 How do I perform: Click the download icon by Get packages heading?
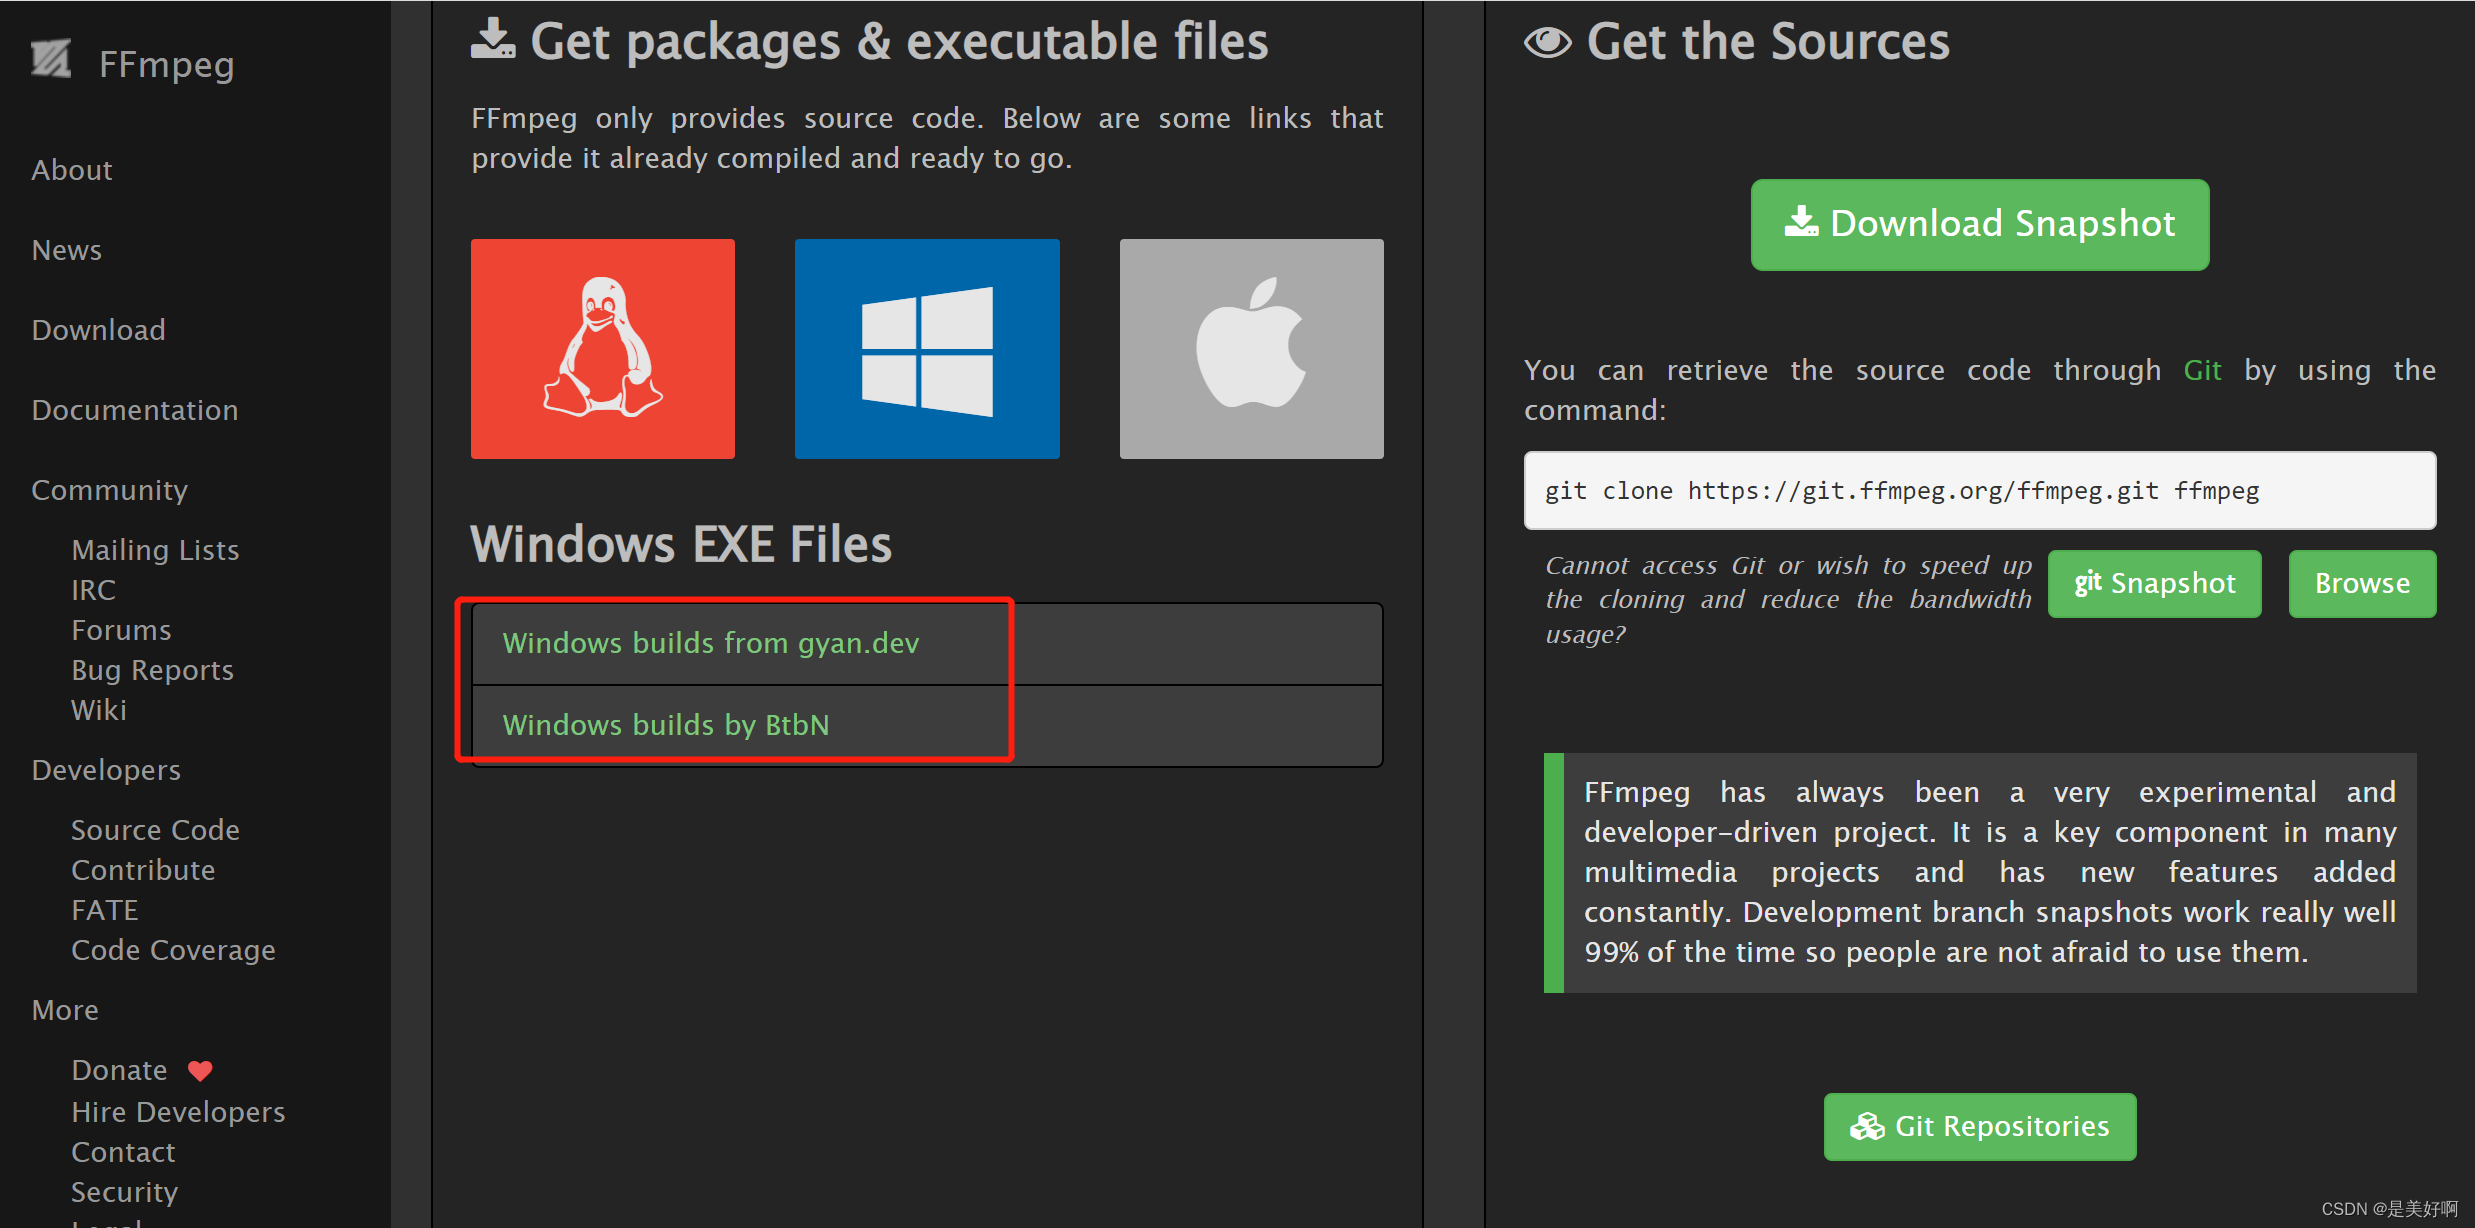pyautogui.click(x=493, y=40)
